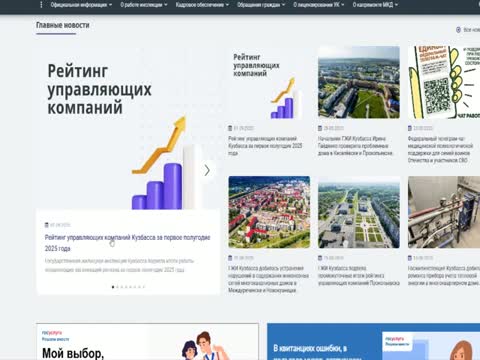Screen dimensions: 480x360
Task: Open the three-dot menu in the navigation bar
Action: point(41,5)
